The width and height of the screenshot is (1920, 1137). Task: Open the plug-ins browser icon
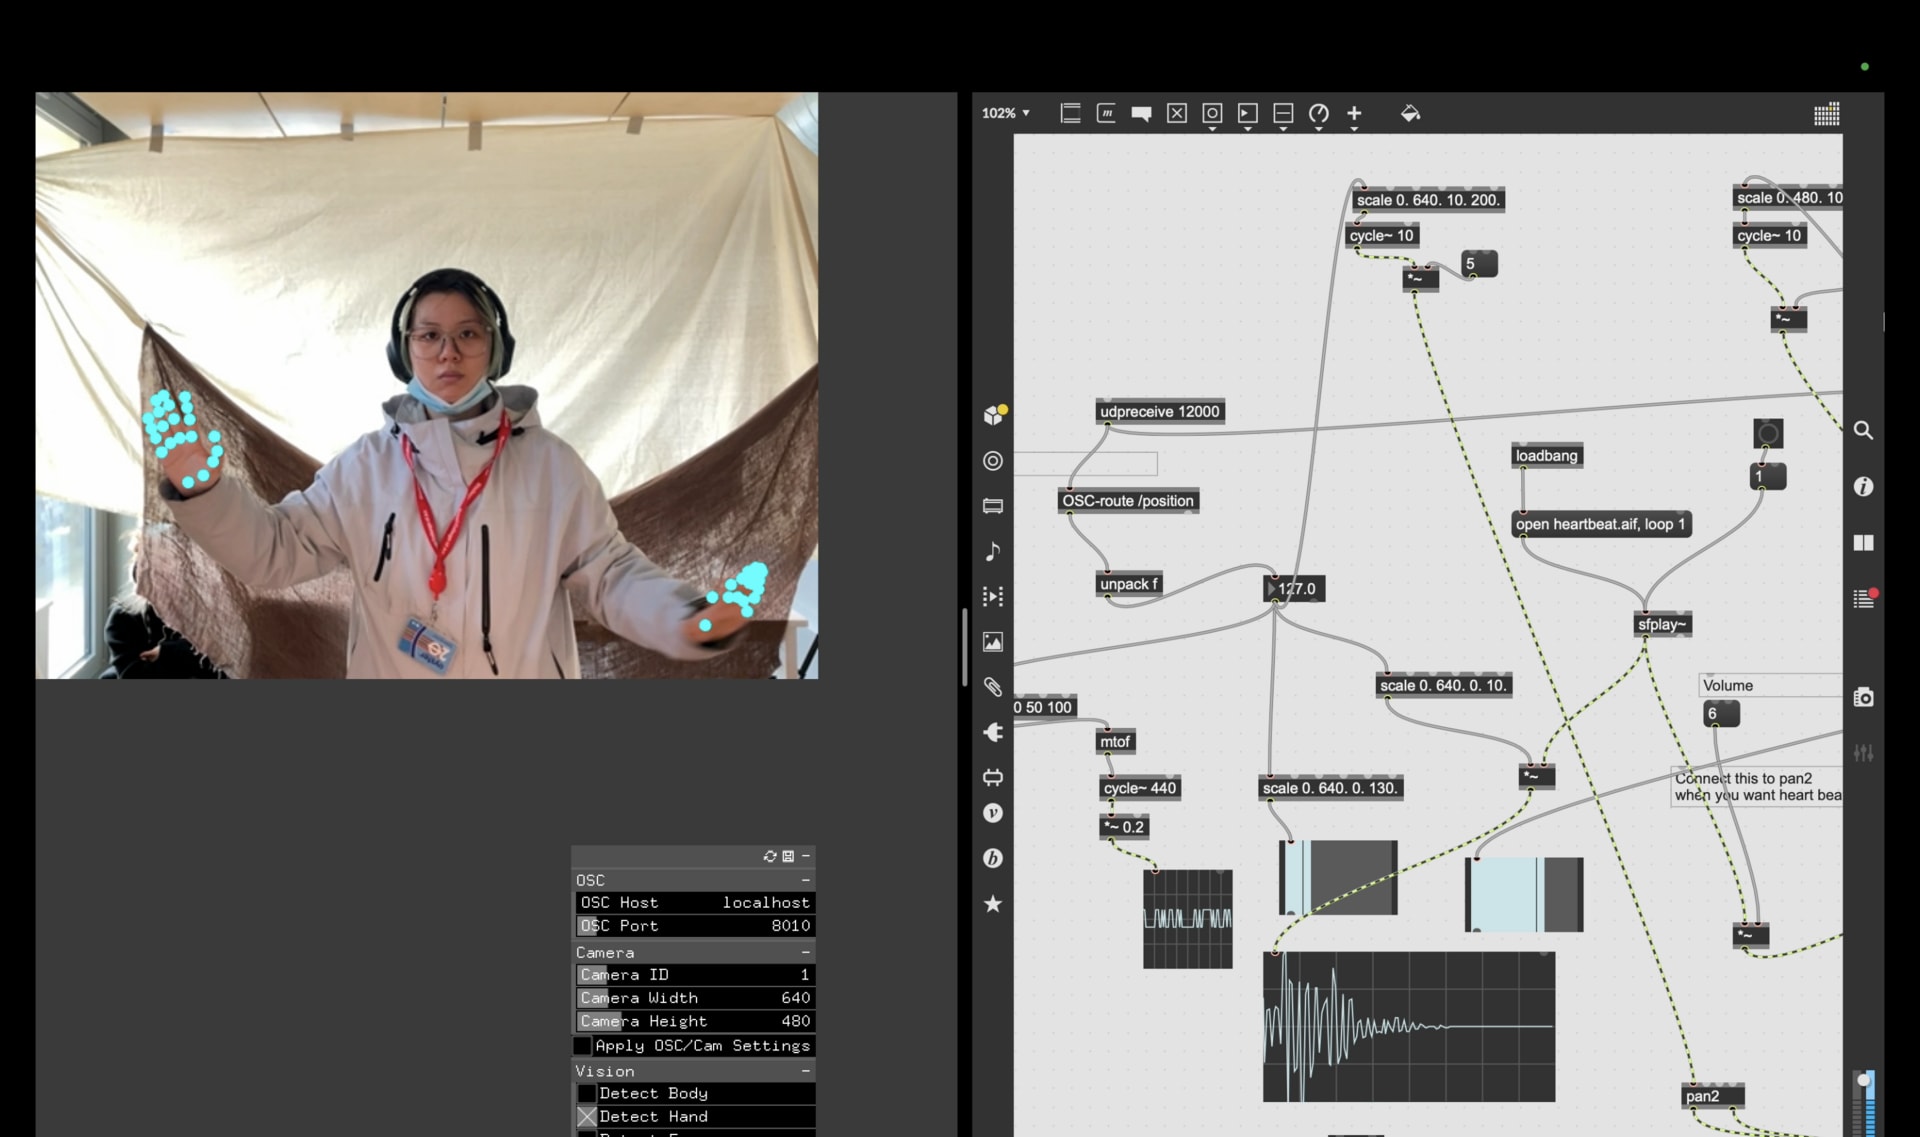993,733
